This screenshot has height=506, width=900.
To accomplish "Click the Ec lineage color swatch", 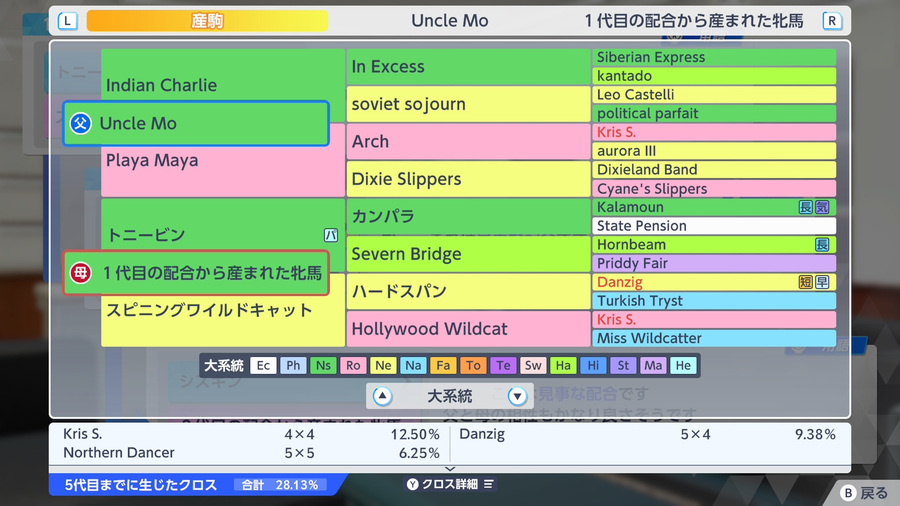I will (263, 365).
